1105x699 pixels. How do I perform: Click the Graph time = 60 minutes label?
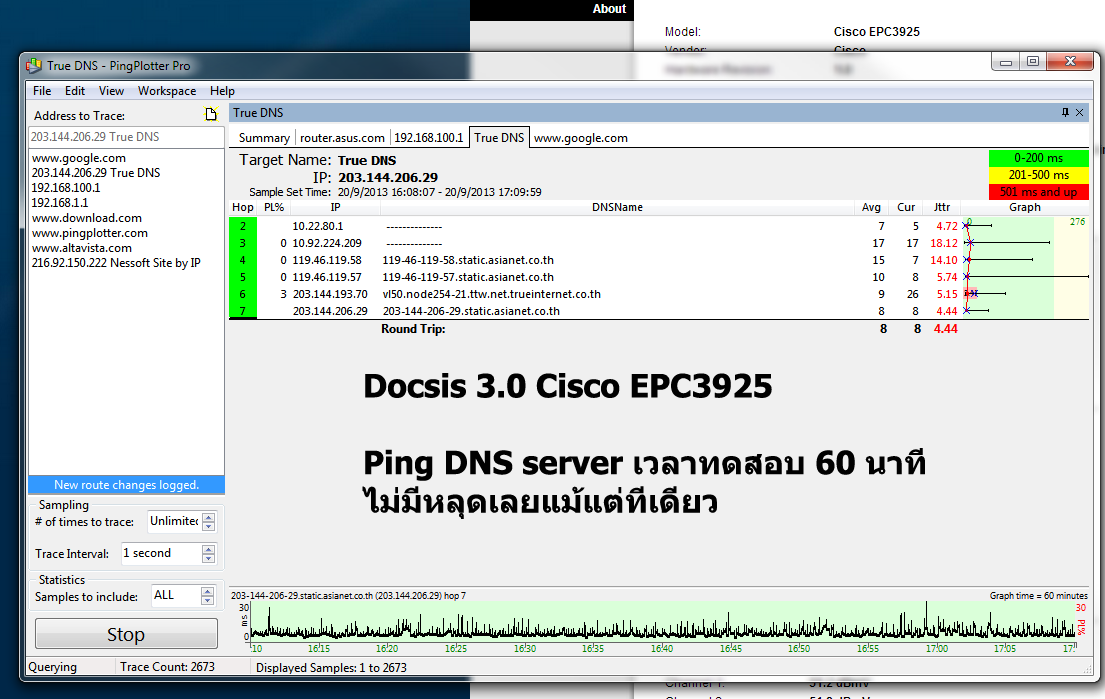1038,596
